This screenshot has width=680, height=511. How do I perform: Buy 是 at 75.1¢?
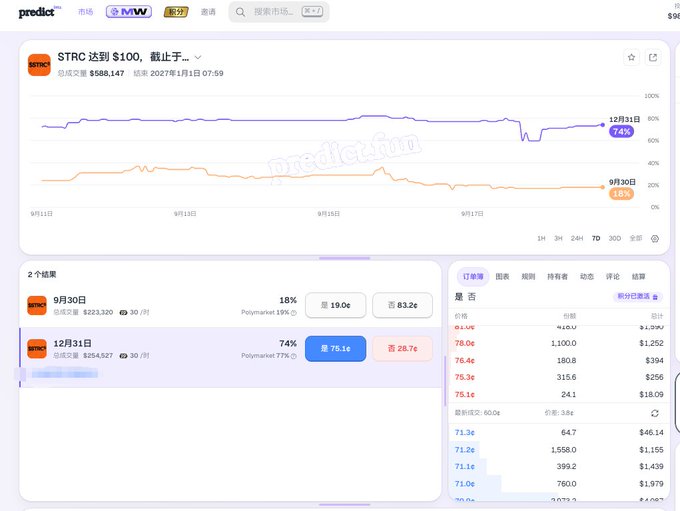coord(335,349)
